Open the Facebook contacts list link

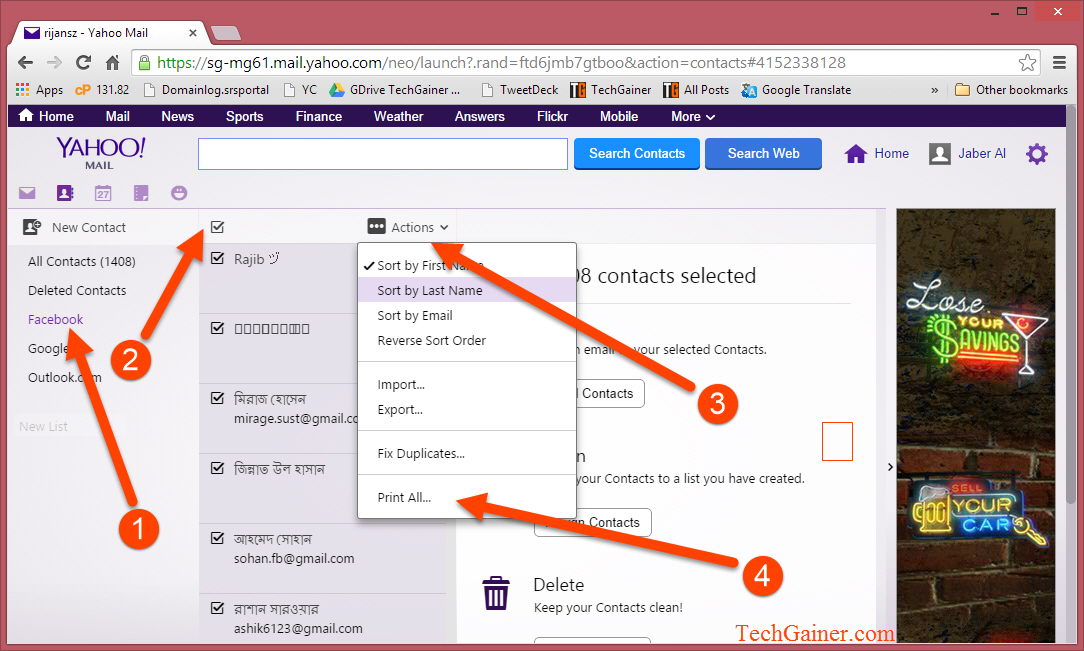tap(55, 319)
